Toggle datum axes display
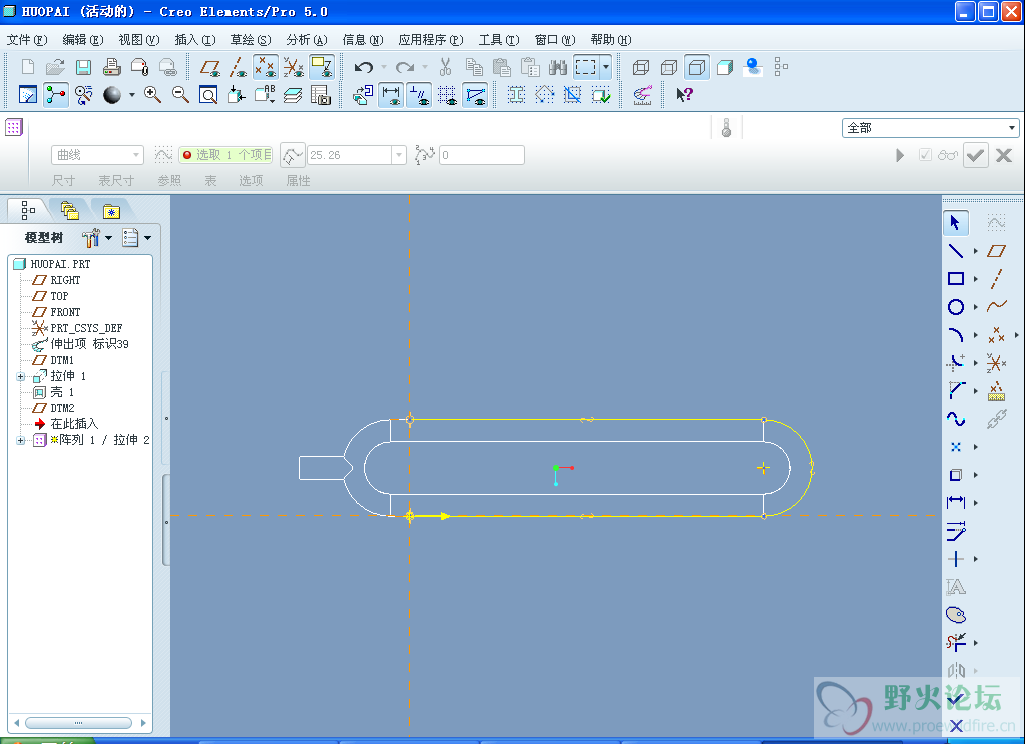This screenshot has height=744, width=1025. coord(238,67)
